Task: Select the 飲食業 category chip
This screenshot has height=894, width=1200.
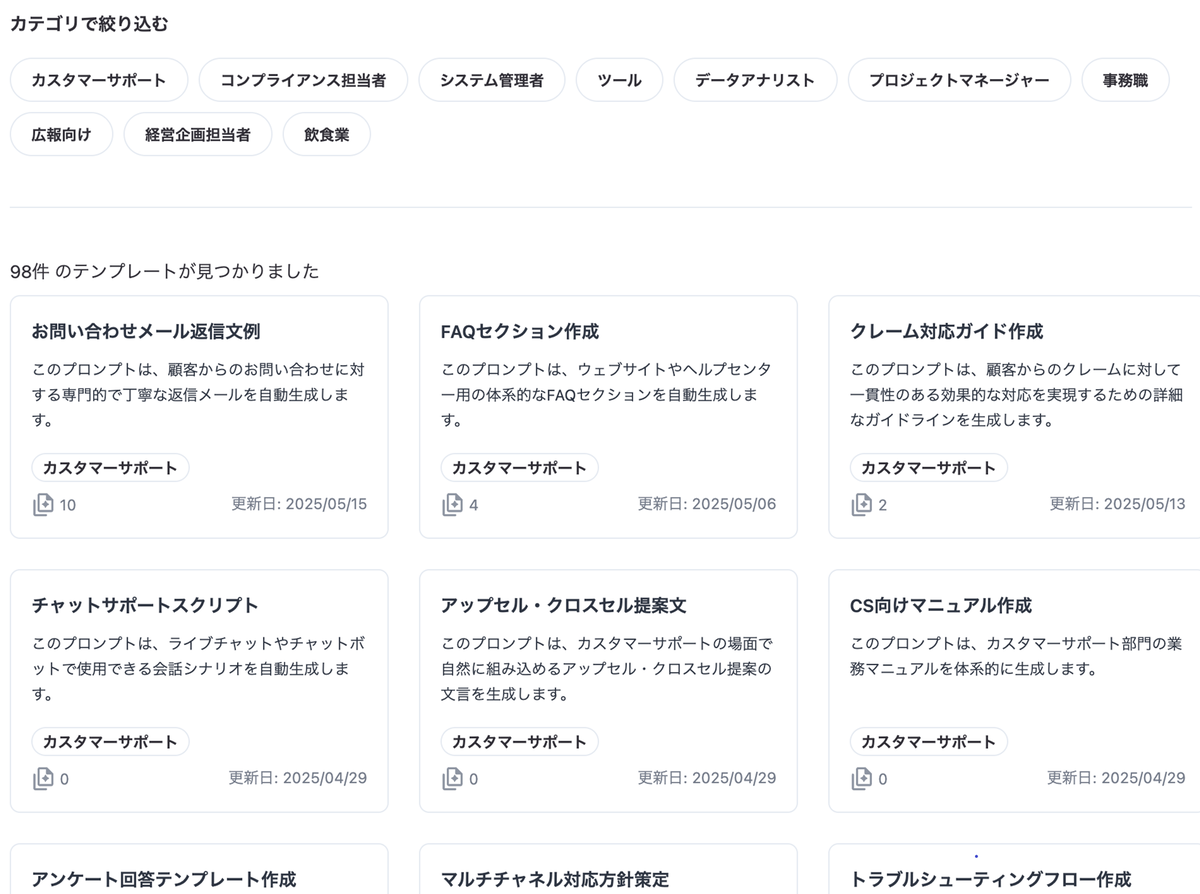Action: [327, 134]
